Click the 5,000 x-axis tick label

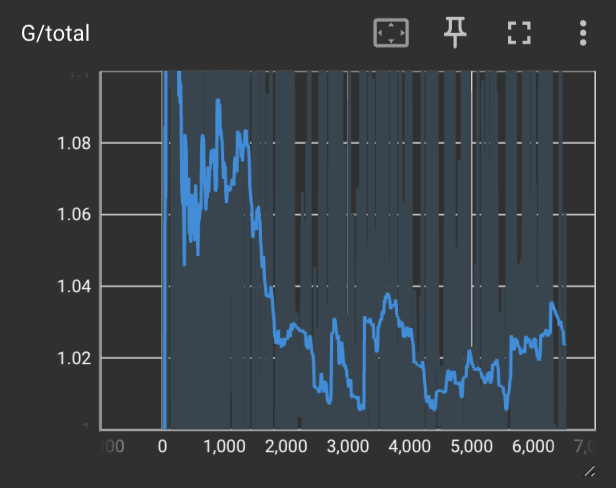click(x=471, y=446)
